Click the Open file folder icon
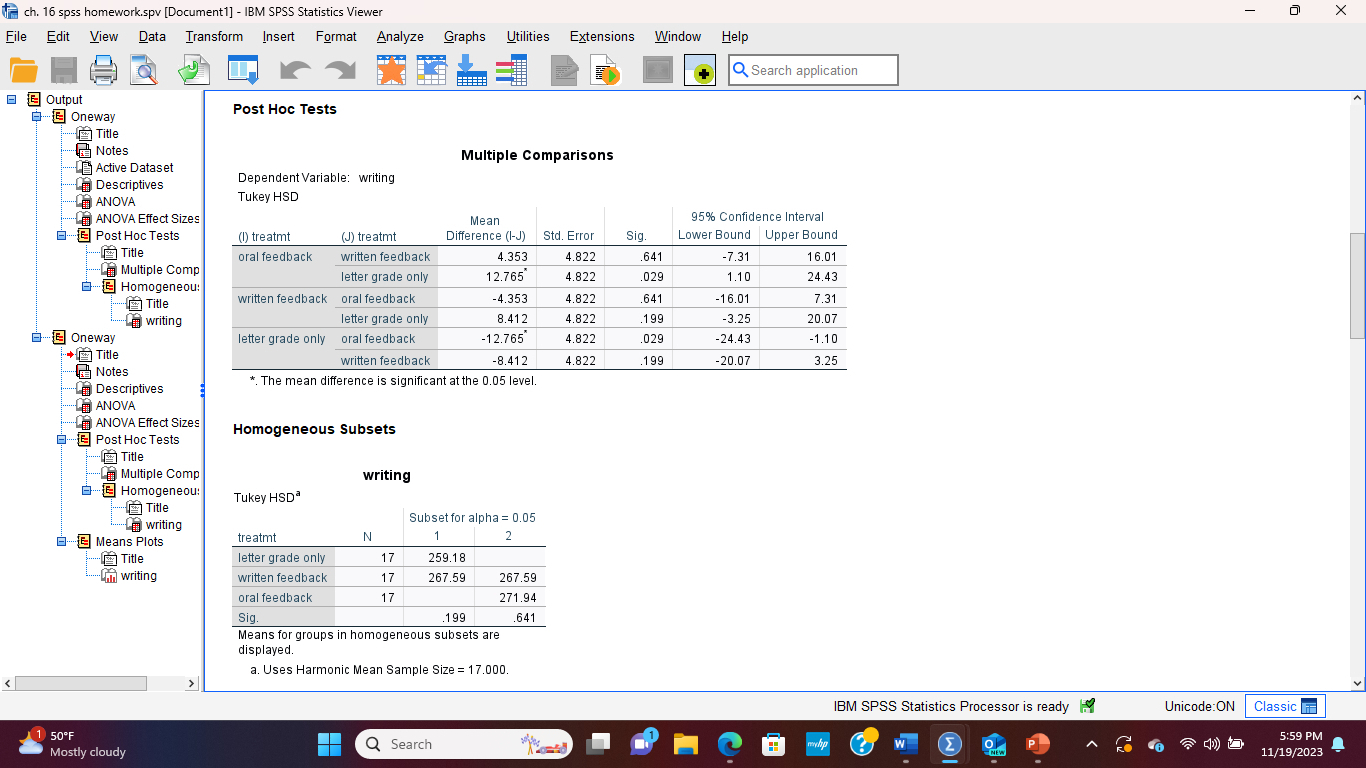Image resolution: width=1366 pixels, height=768 pixels. (24, 70)
